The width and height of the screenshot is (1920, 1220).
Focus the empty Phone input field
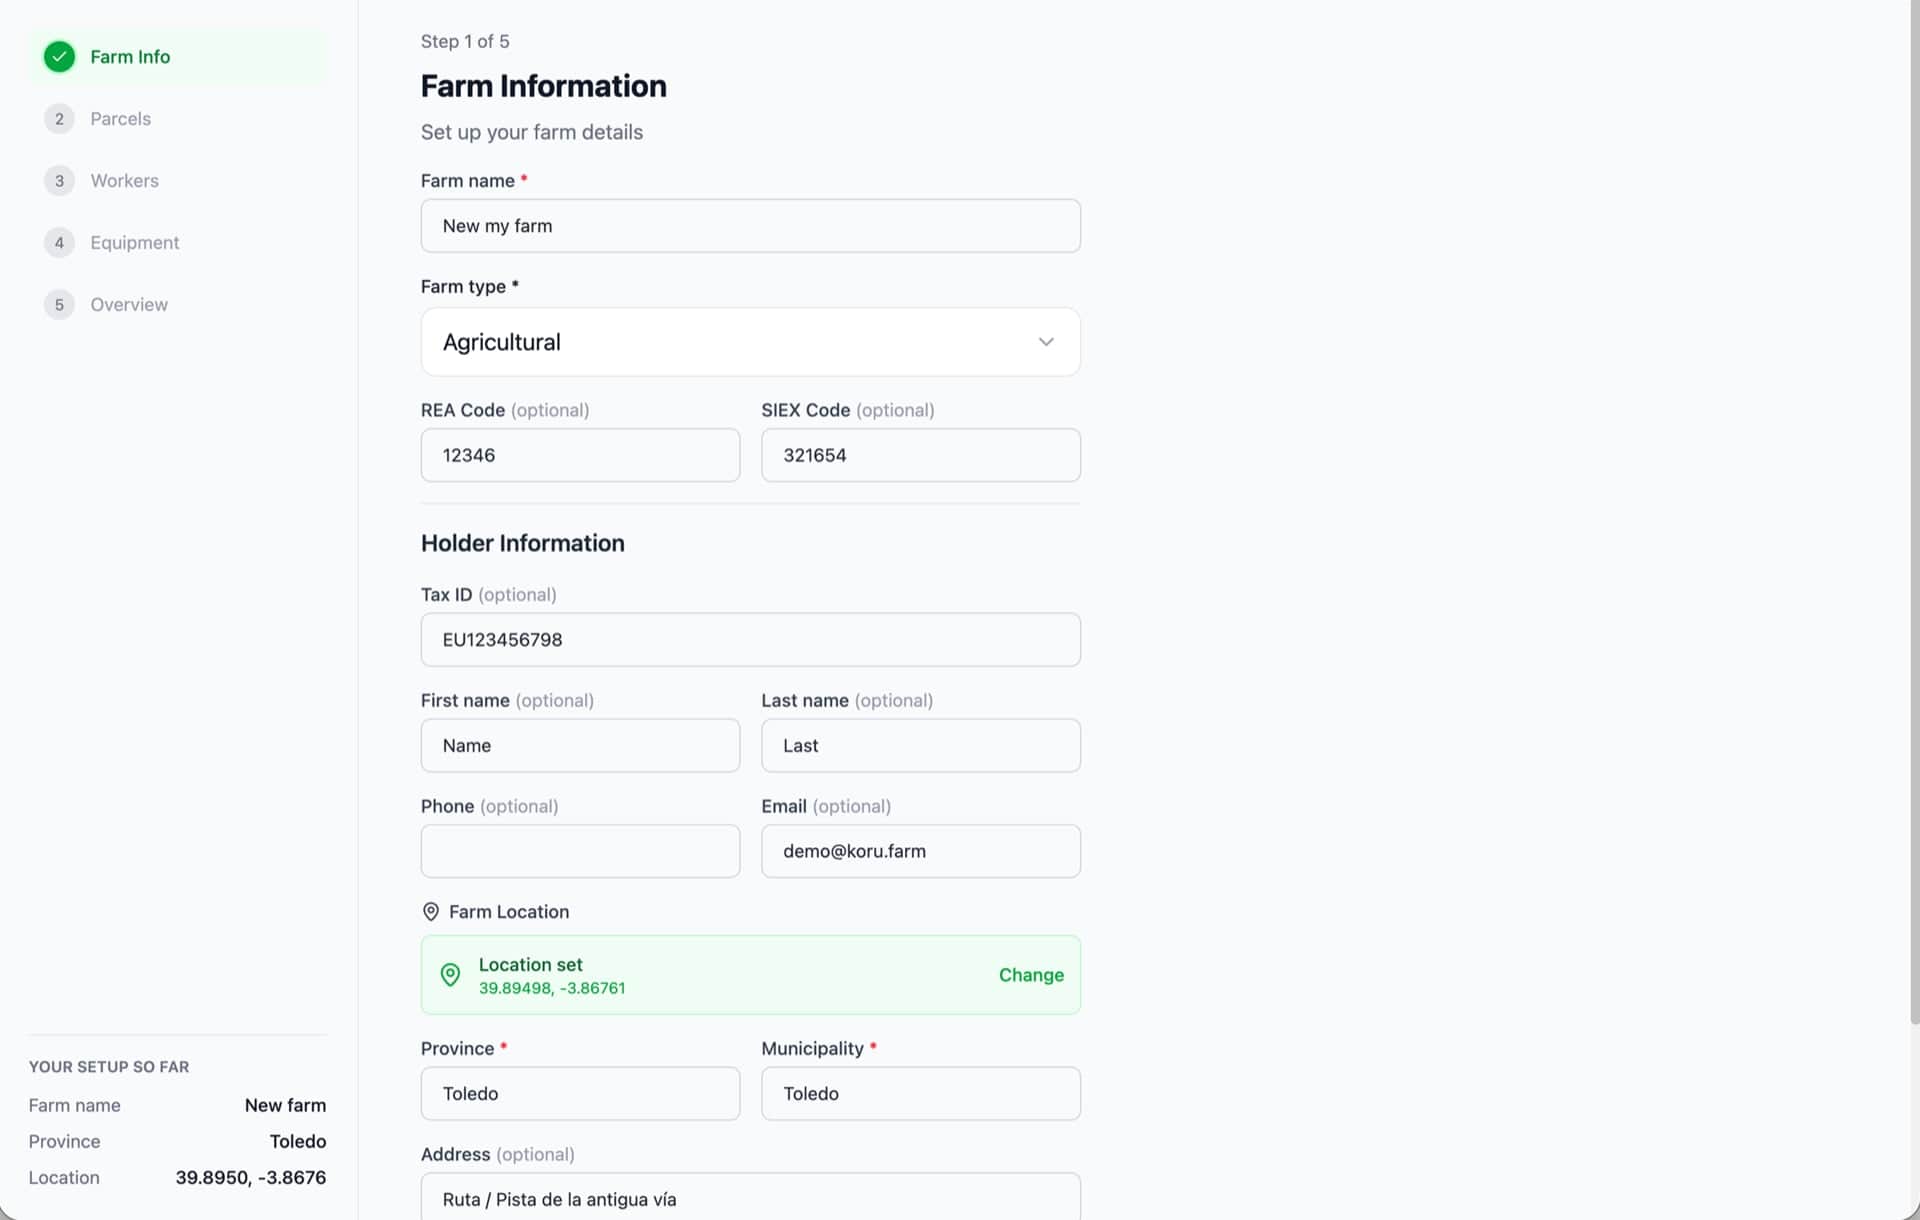click(580, 851)
